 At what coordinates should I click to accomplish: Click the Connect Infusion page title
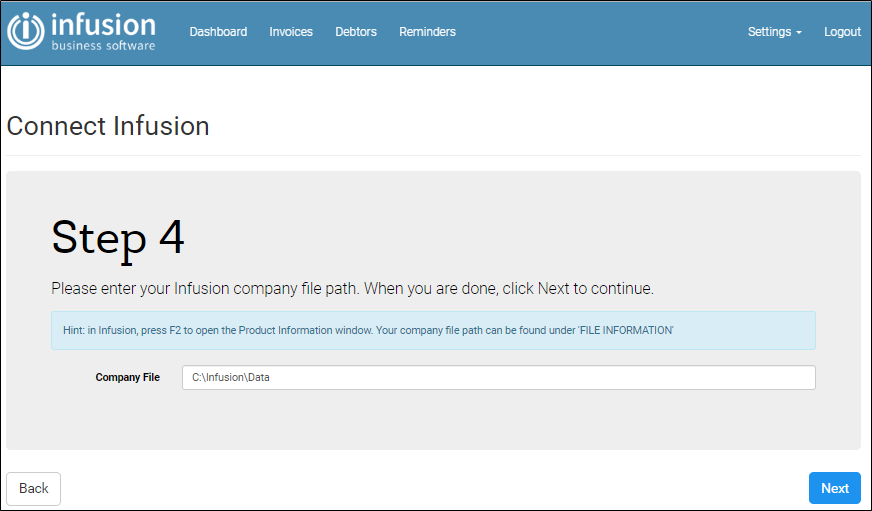tap(108, 126)
